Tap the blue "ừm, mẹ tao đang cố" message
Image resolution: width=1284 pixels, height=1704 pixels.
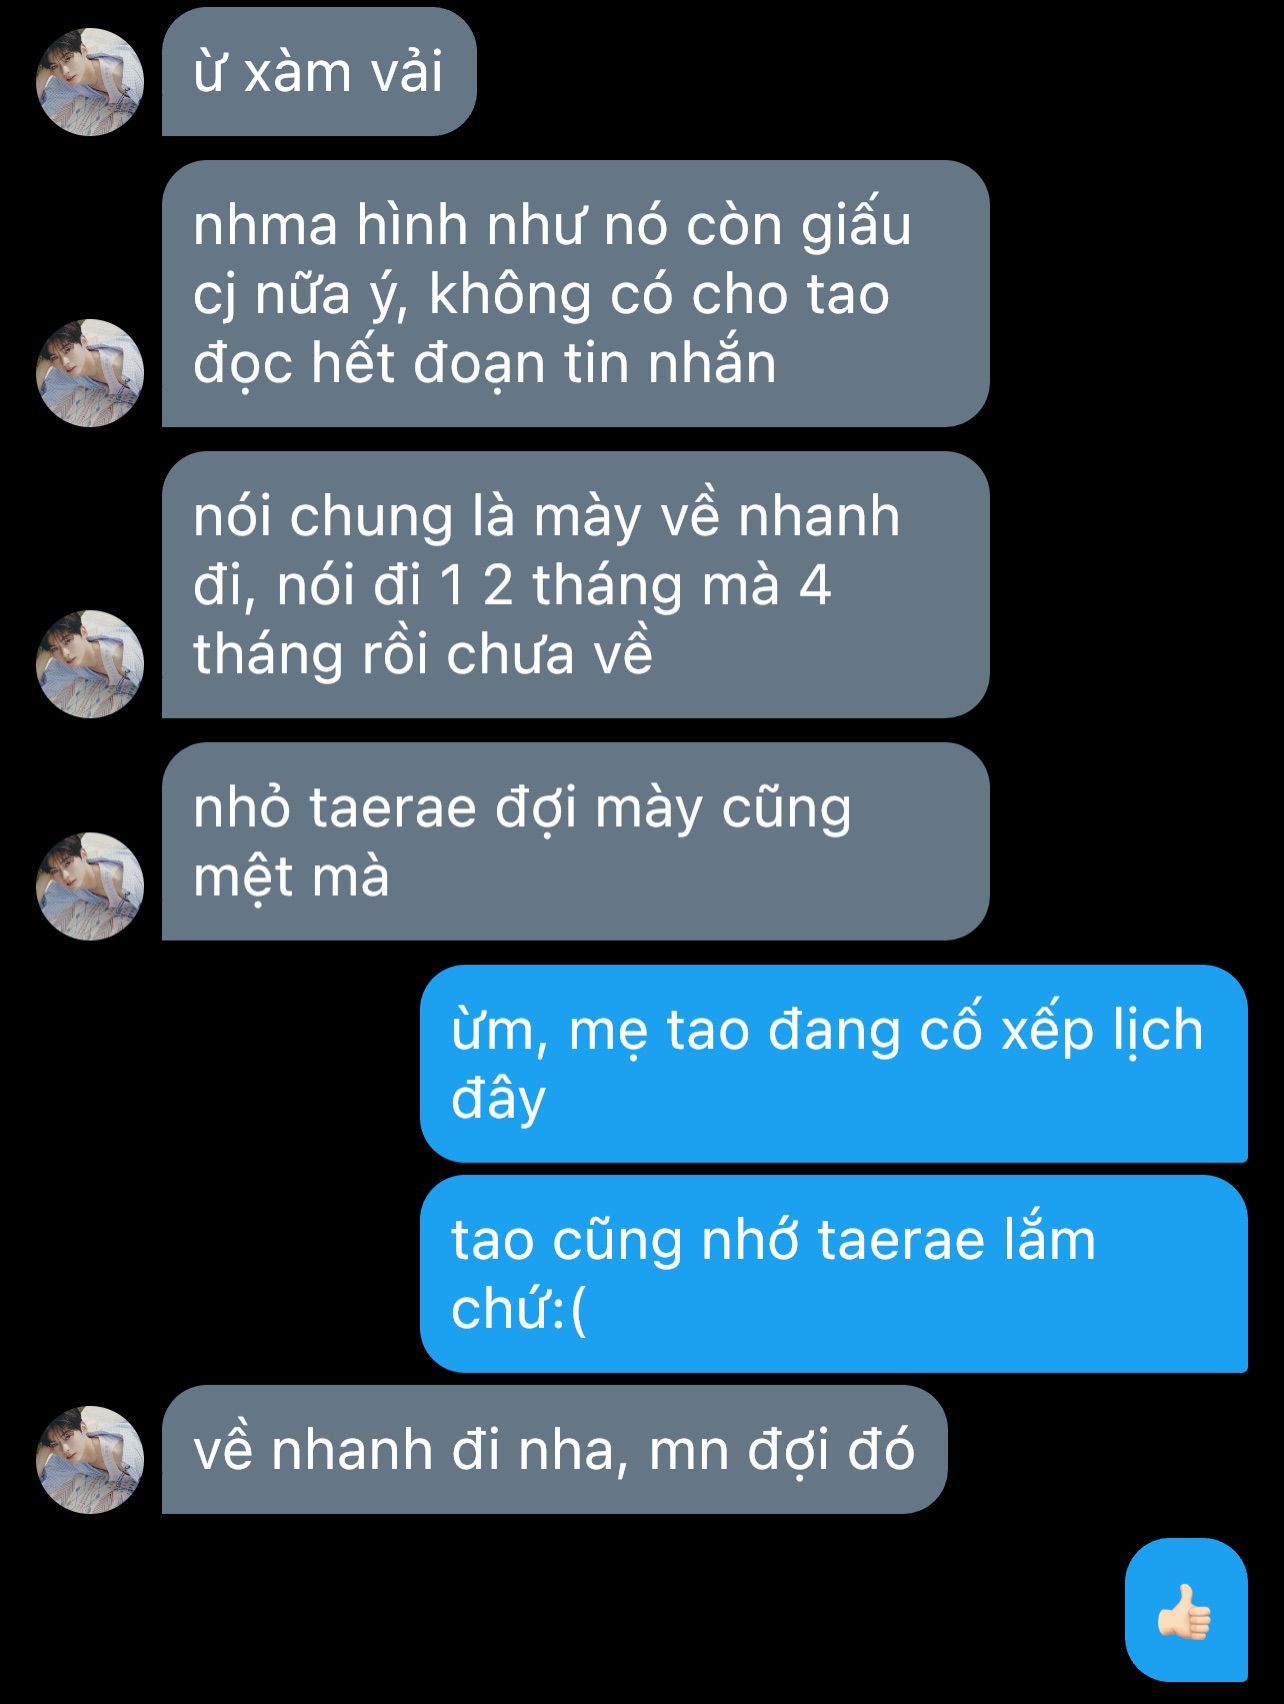click(834, 1064)
